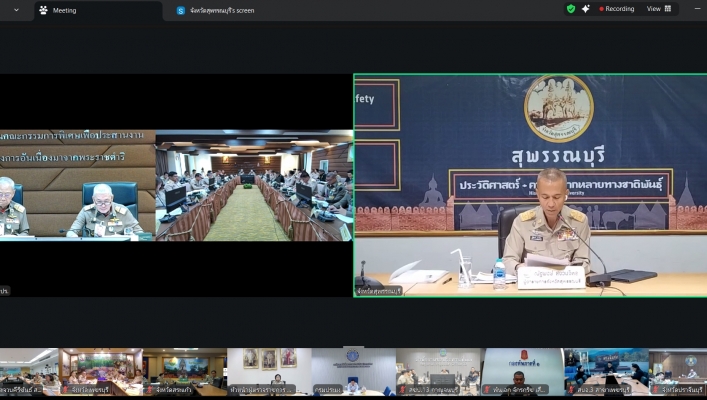
Task: Click the paw icon on Meeting tab
Action: [43, 10]
